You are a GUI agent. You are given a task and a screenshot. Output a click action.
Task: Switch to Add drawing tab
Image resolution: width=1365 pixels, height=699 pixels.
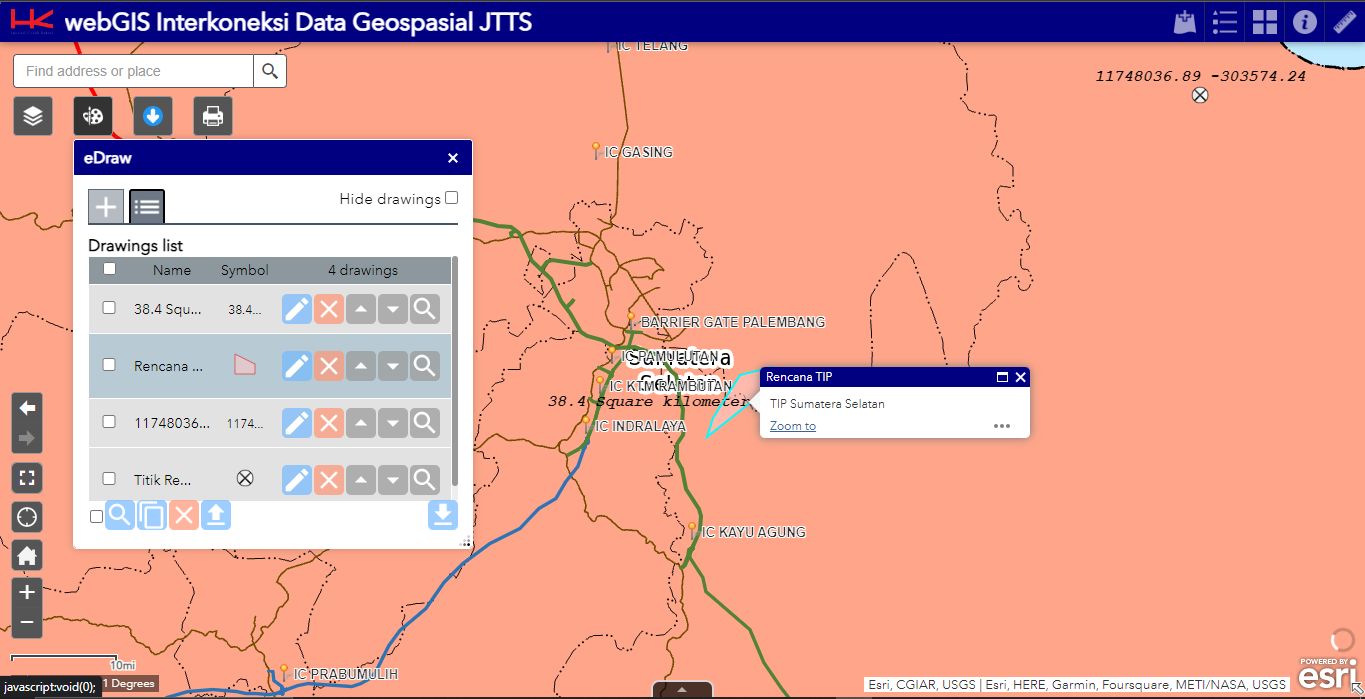click(x=106, y=207)
